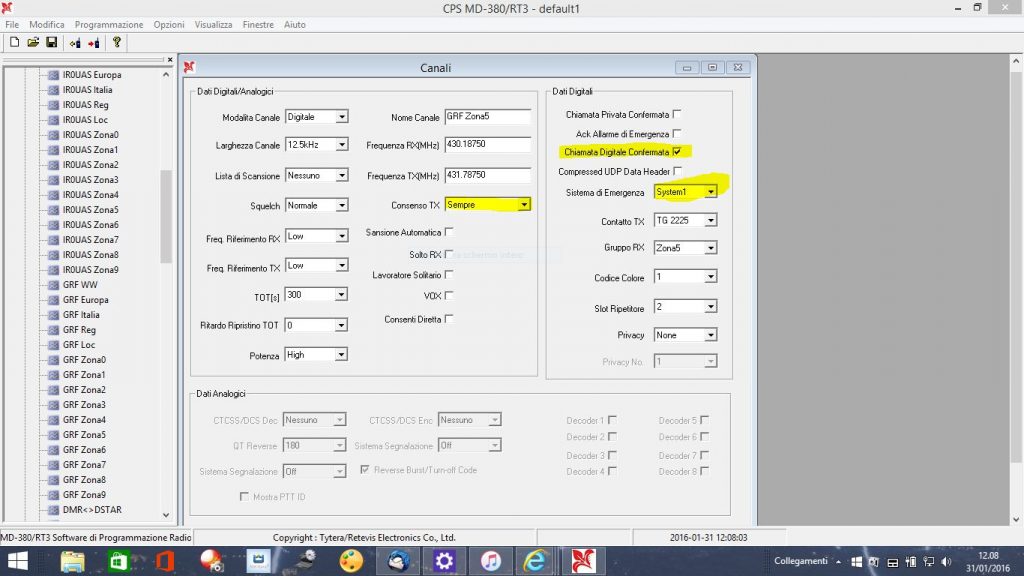This screenshot has width=1024, height=576.
Task: Toggle Scansione Automatica checkbox
Action: (x=449, y=232)
